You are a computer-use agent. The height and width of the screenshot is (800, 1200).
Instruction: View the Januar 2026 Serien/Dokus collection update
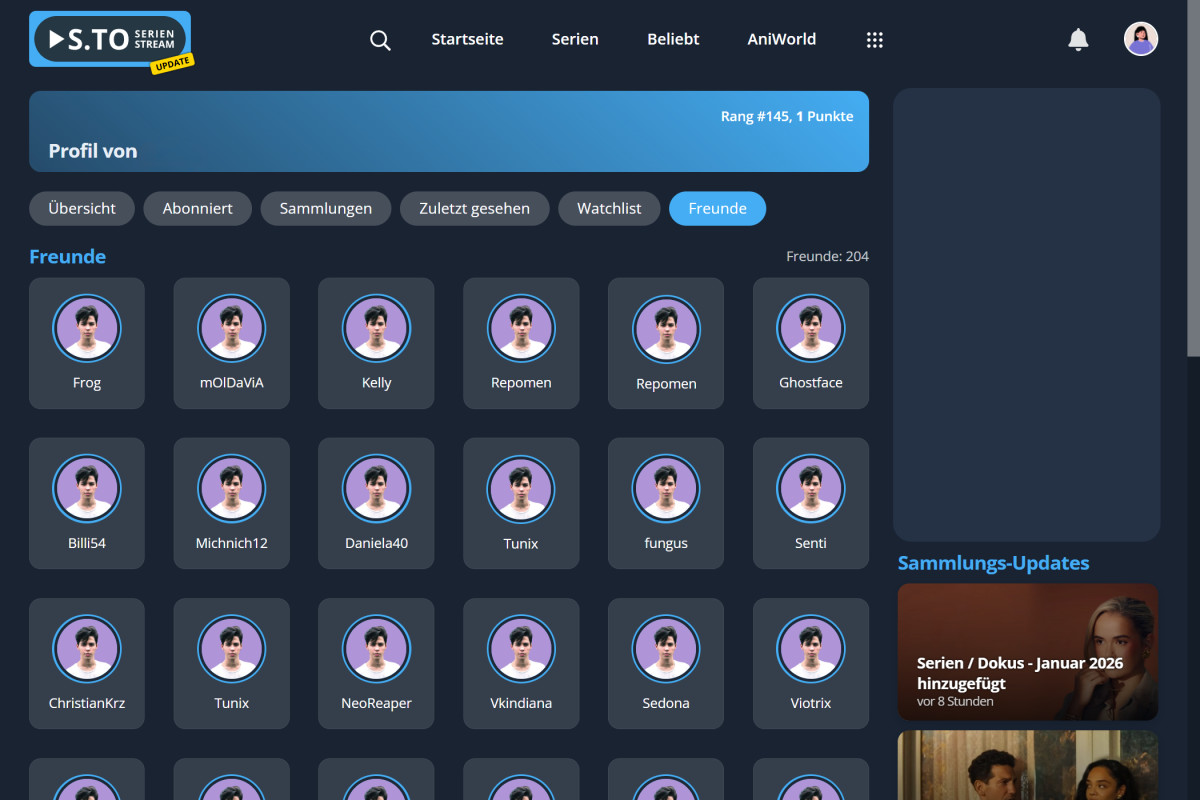point(1027,652)
